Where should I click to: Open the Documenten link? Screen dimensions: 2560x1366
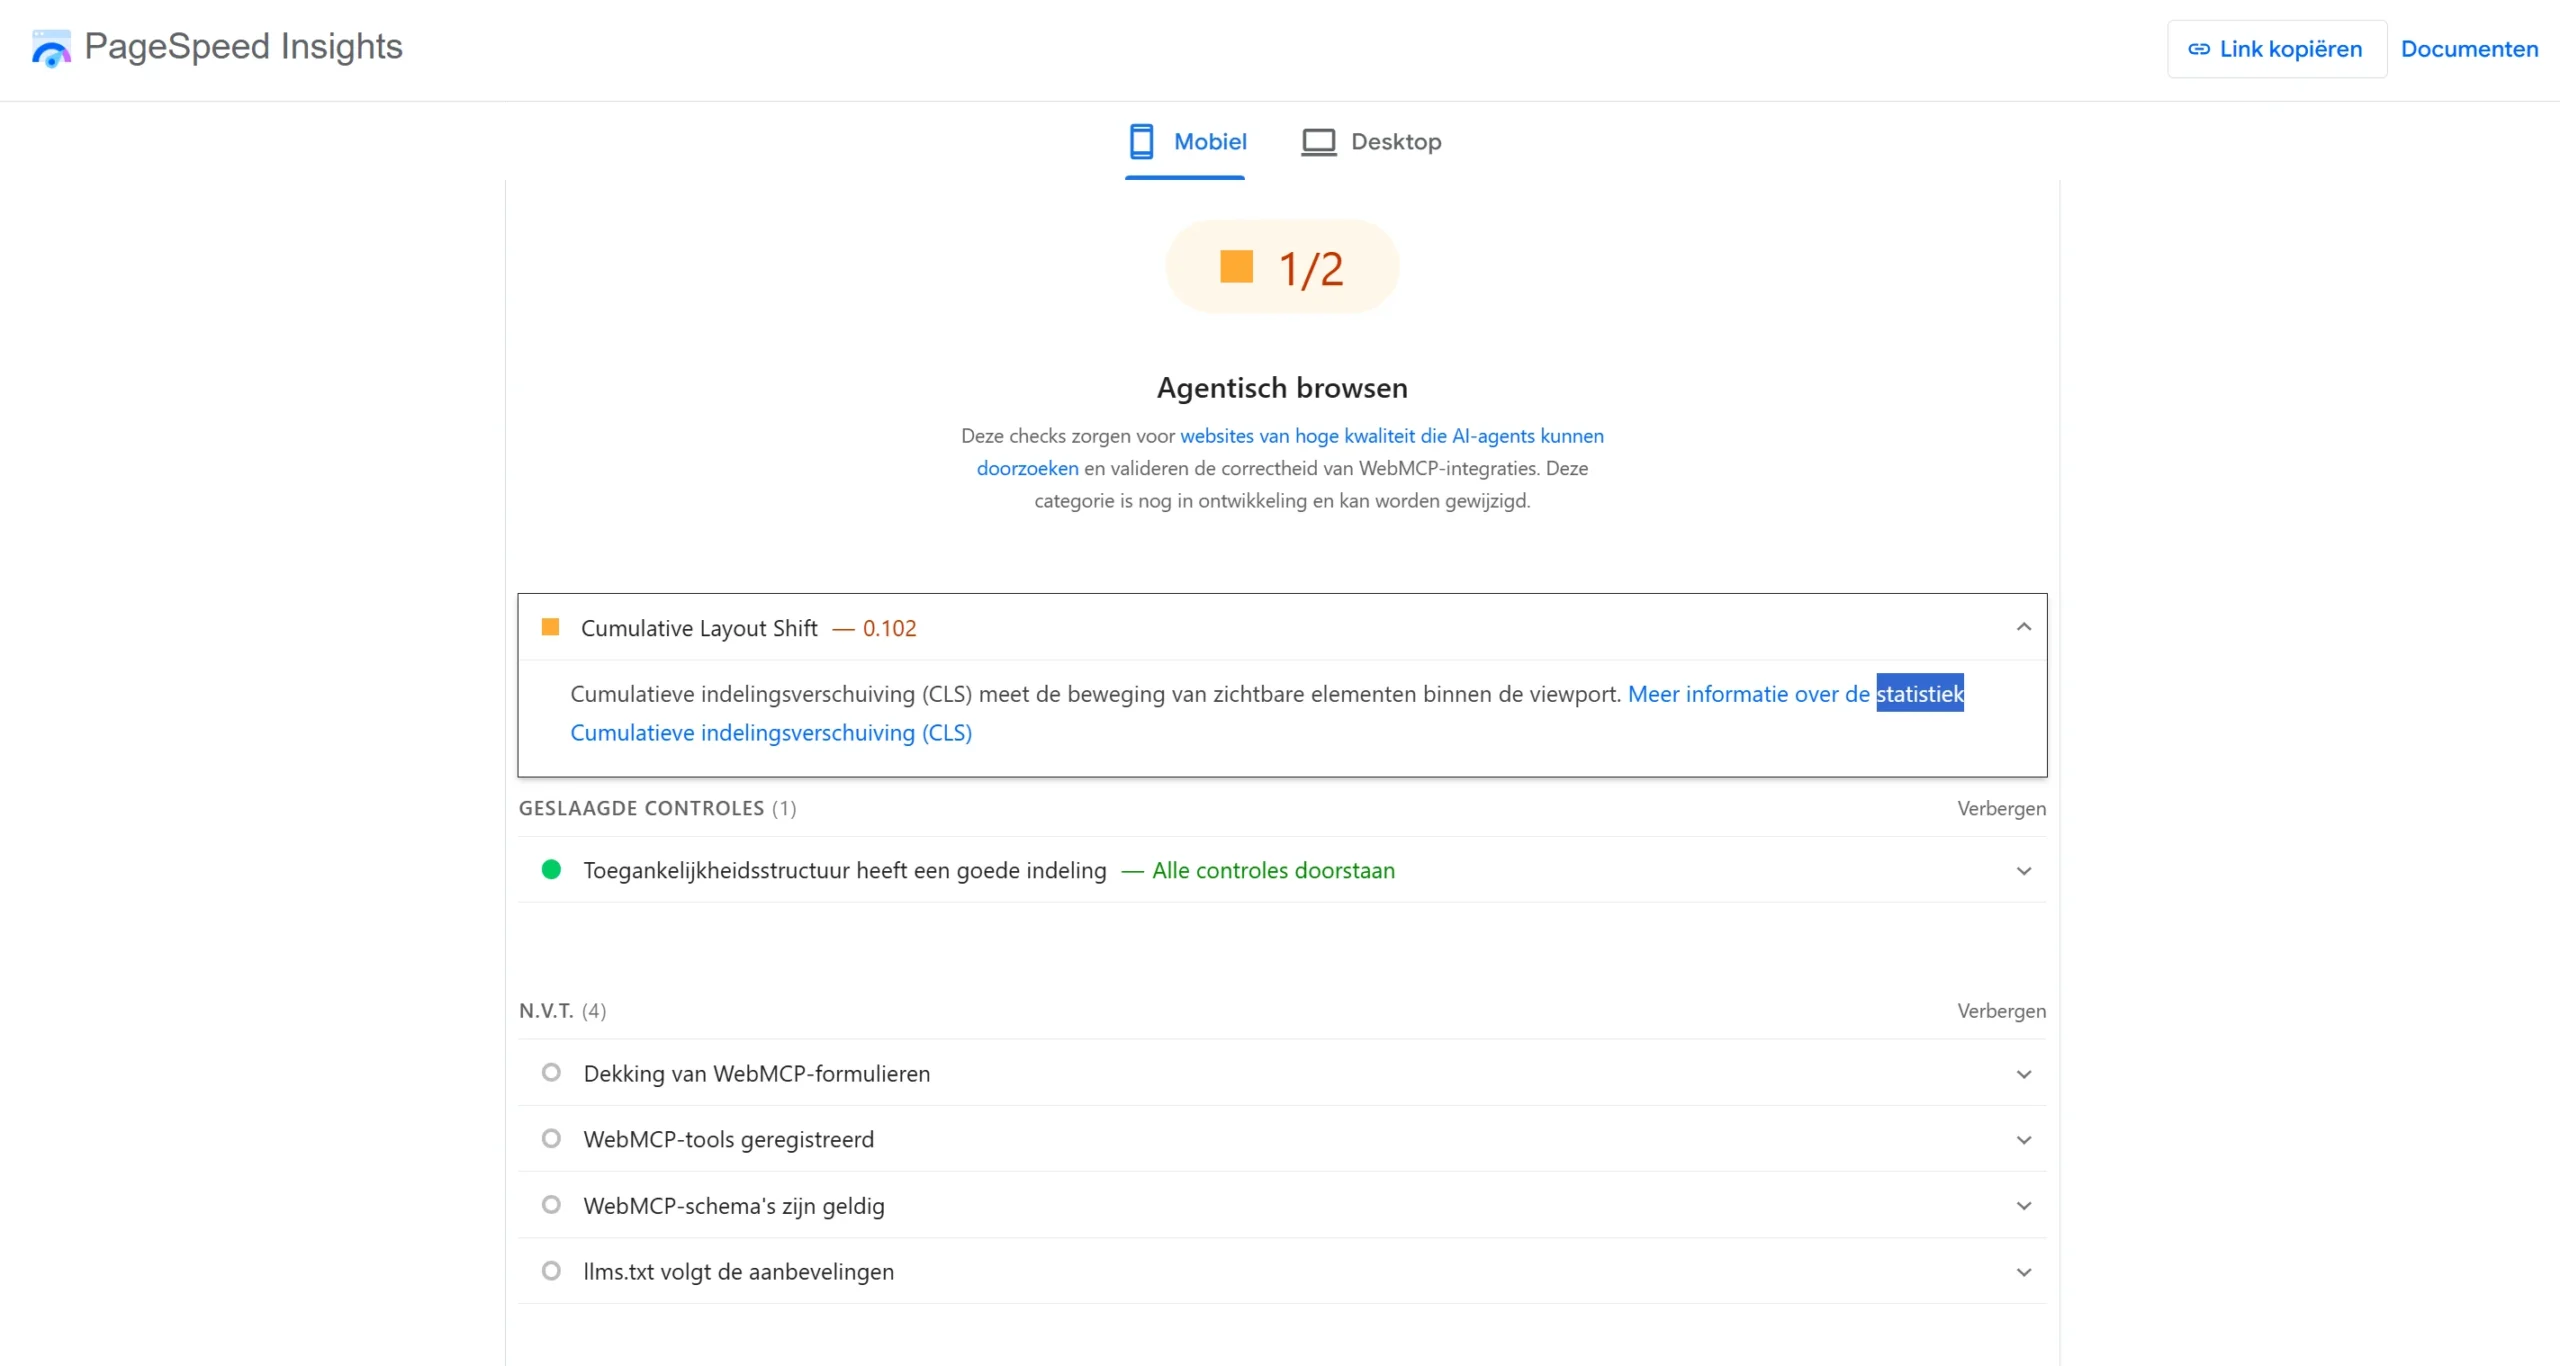2469,49
